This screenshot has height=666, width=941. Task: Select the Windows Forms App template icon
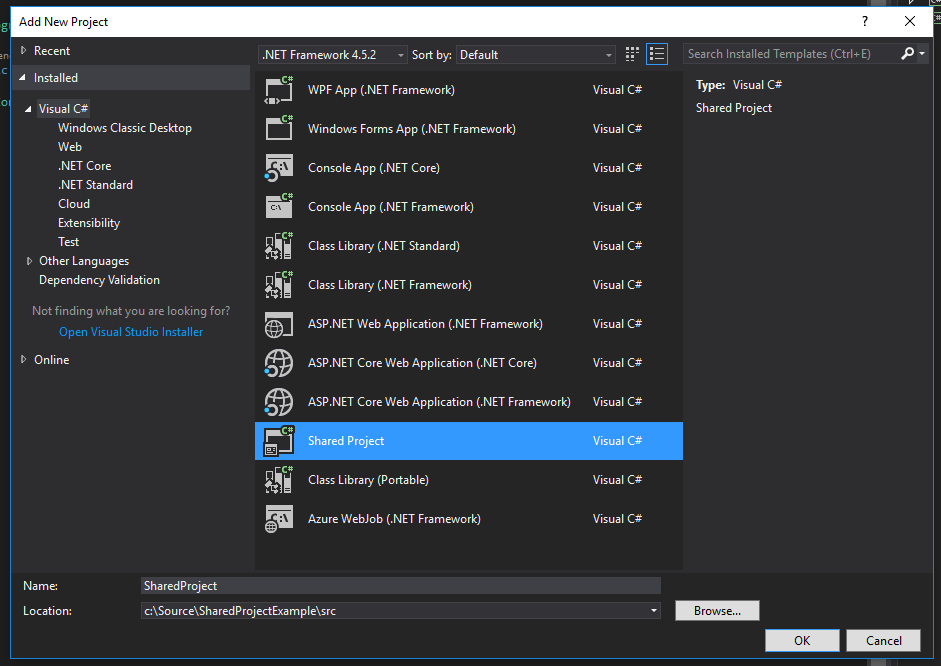279,129
